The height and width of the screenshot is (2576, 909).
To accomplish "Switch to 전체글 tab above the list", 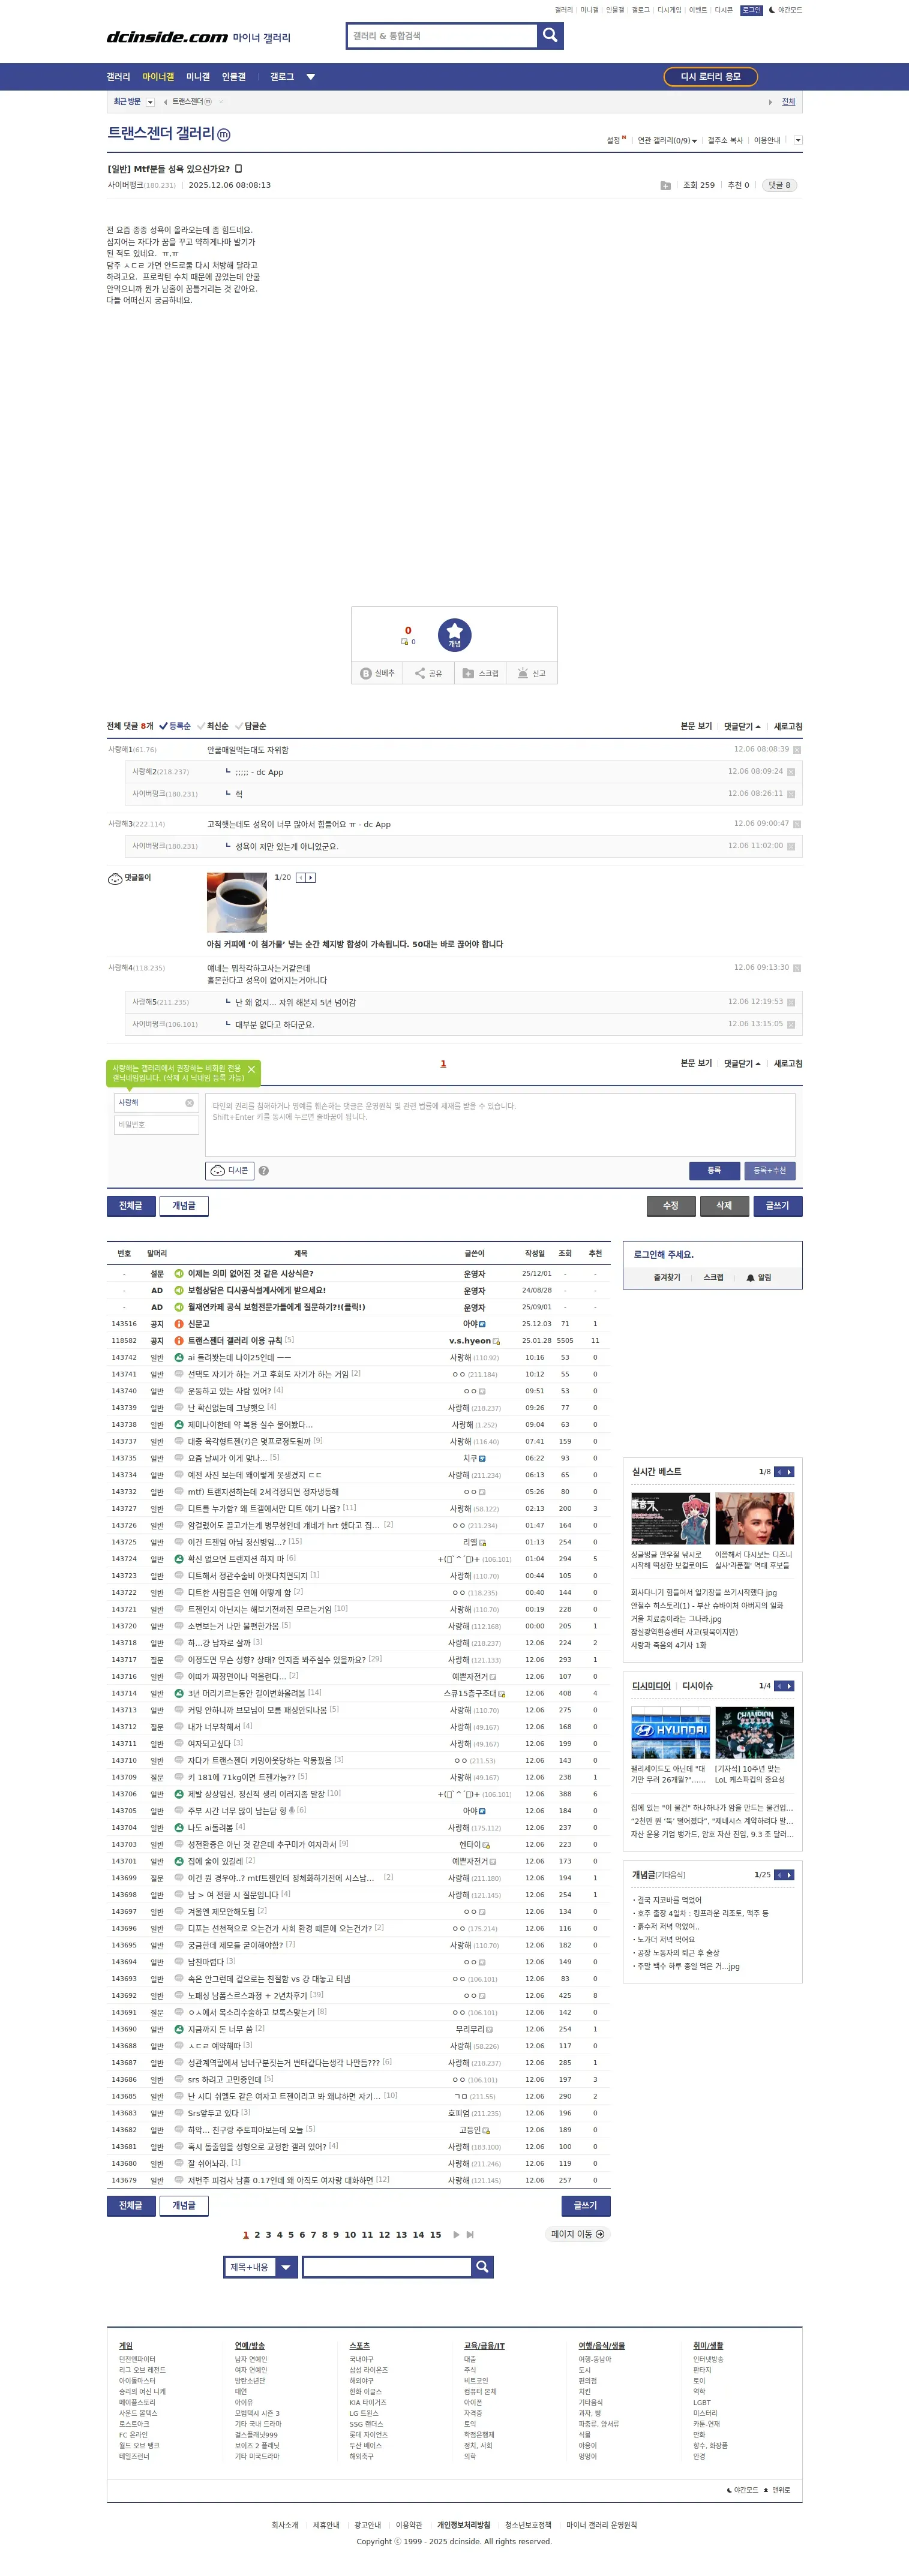I will [x=131, y=1206].
